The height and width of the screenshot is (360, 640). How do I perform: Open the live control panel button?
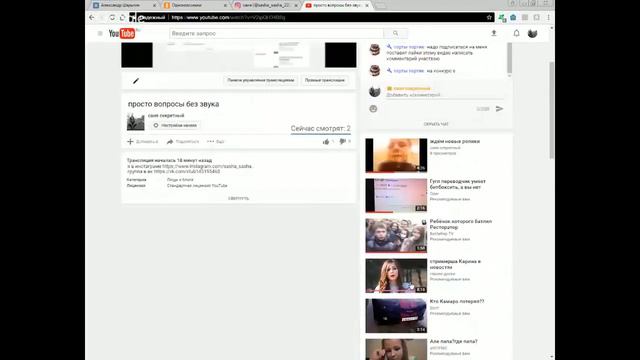click(x=261, y=80)
